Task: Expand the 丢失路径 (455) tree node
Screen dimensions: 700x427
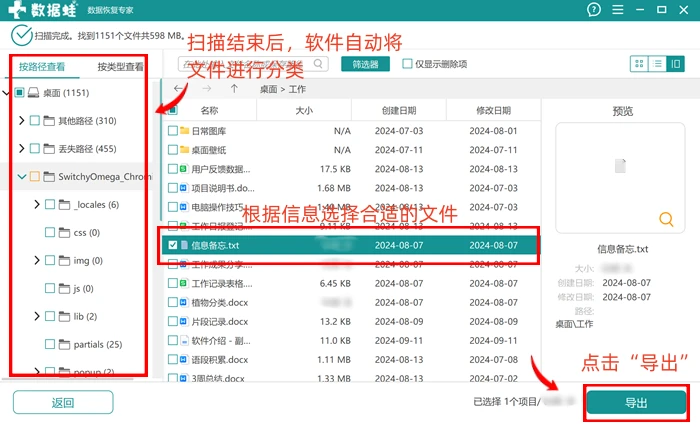Action: [21, 148]
